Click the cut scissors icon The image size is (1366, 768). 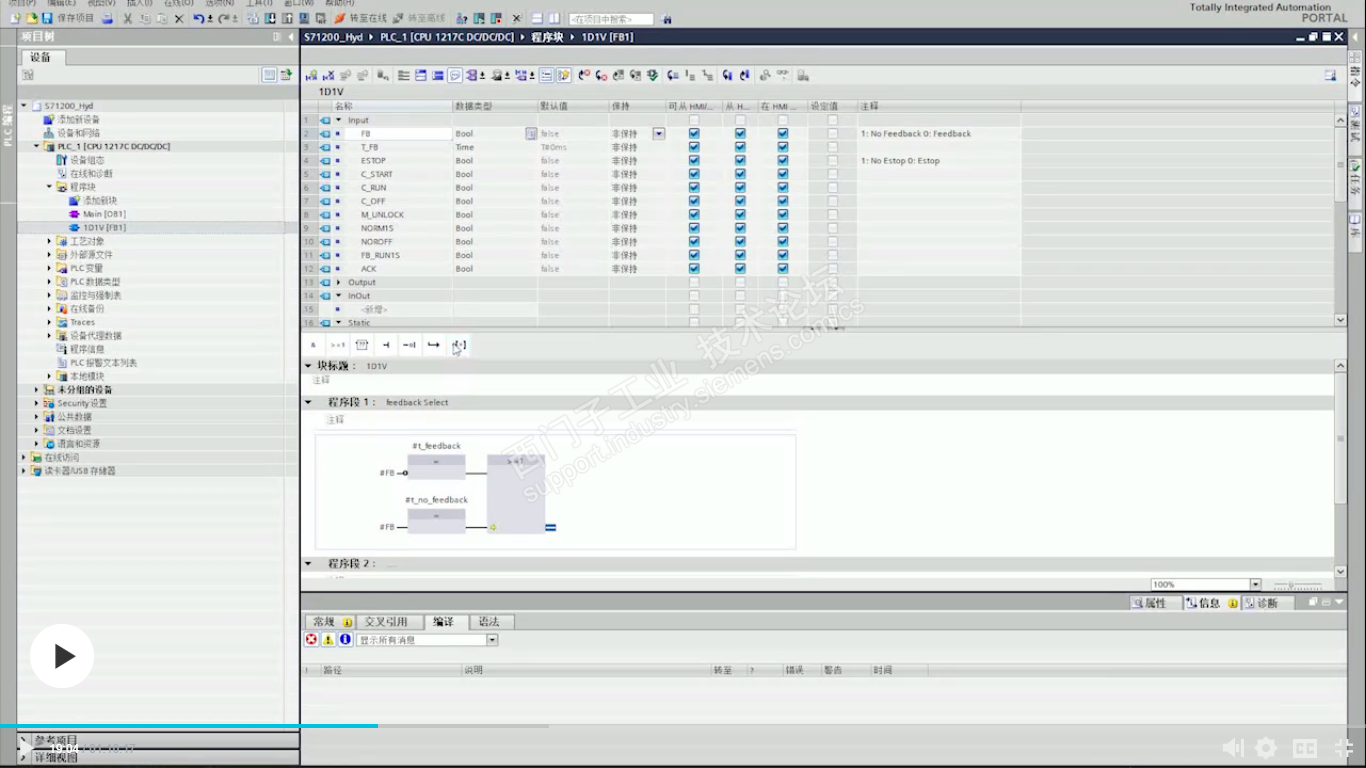pyautogui.click(x=128, y=18)
